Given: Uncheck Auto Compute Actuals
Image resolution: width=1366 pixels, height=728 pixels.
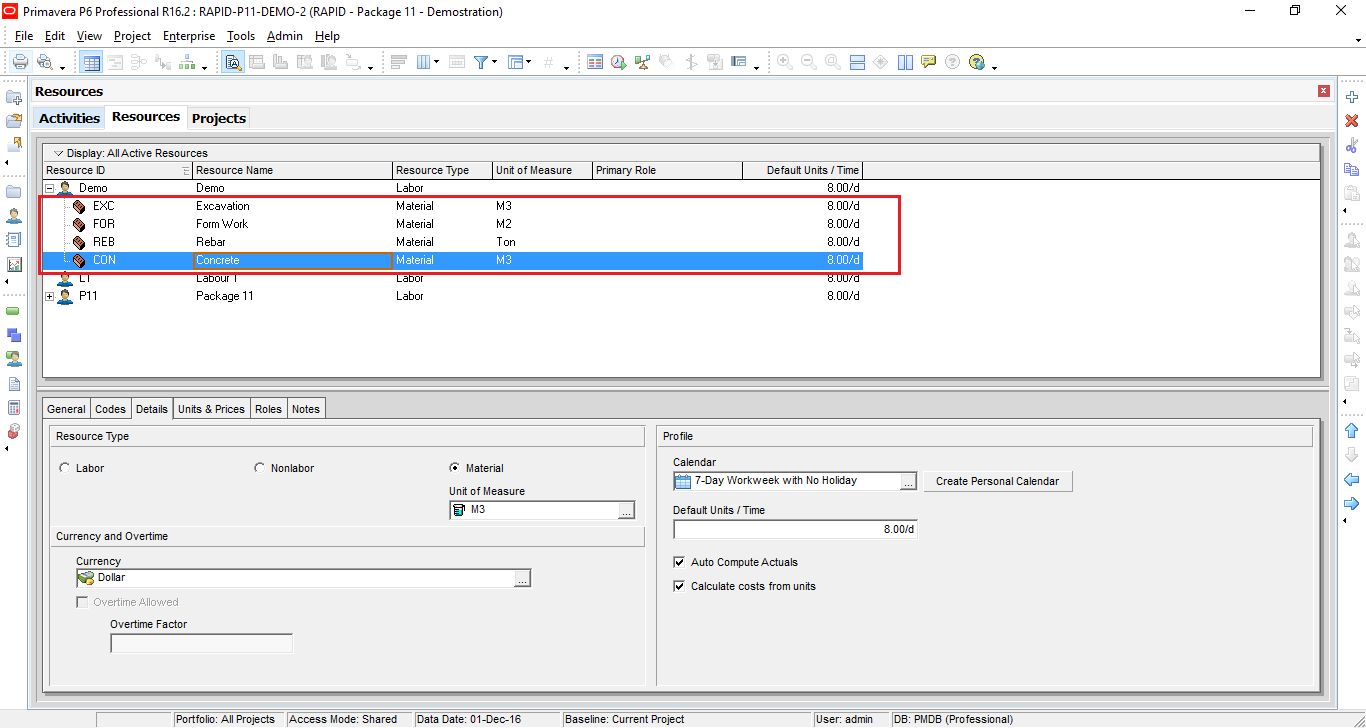Looking at the screenshot, I should point(679,562).
